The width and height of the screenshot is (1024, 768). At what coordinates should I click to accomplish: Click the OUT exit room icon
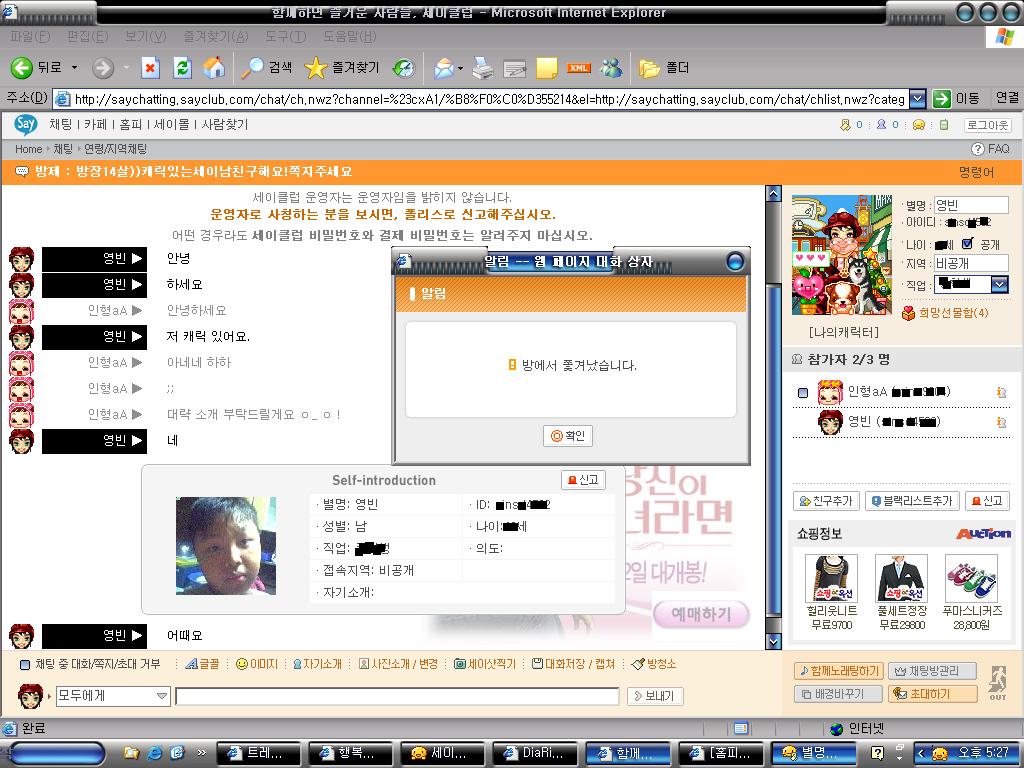click(x=997, y=683)
